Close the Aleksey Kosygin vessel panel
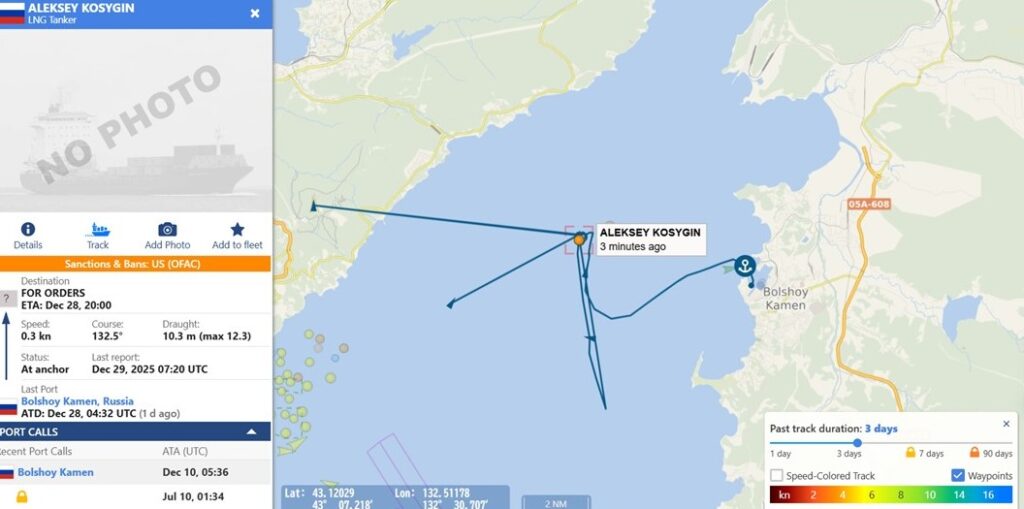The width and height of the screenshot is (1024, 509). [x=255, y=13]
